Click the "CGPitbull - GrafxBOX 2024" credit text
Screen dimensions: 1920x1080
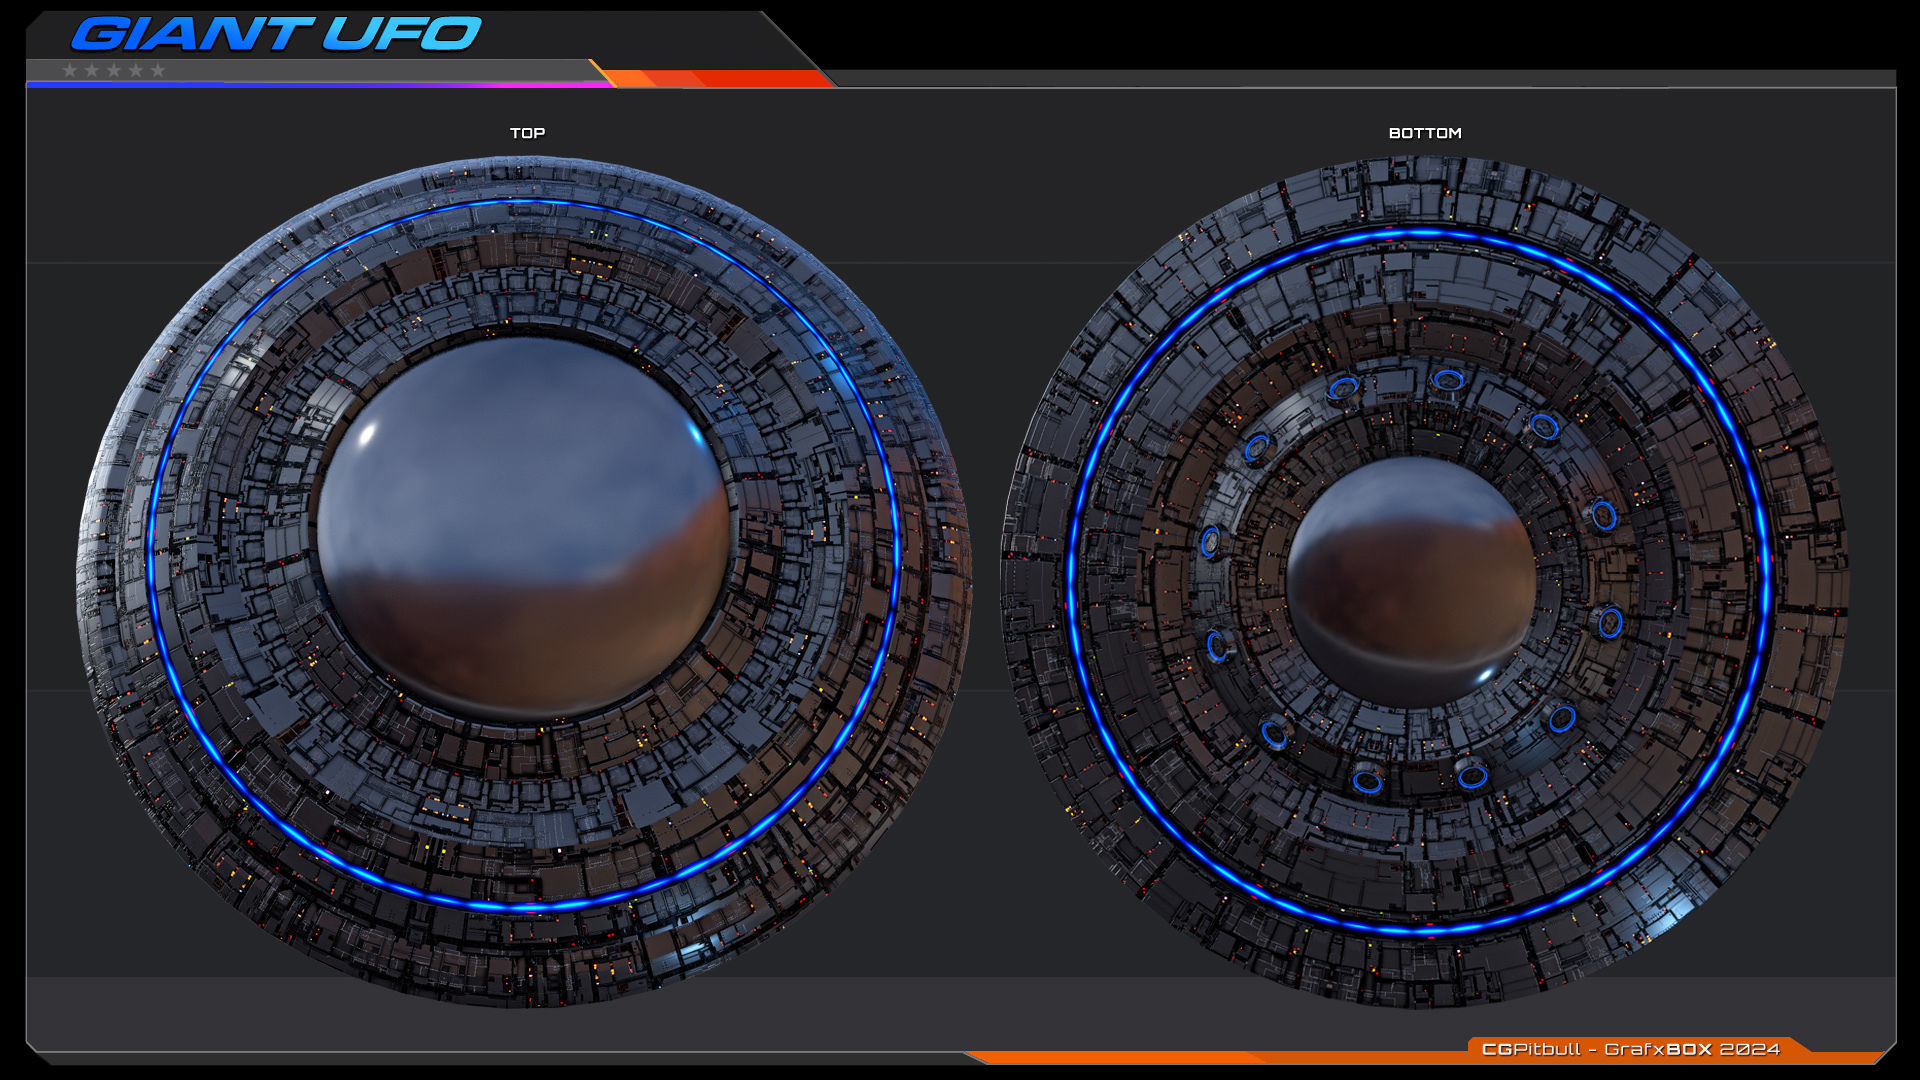tap(1630, 1049)
